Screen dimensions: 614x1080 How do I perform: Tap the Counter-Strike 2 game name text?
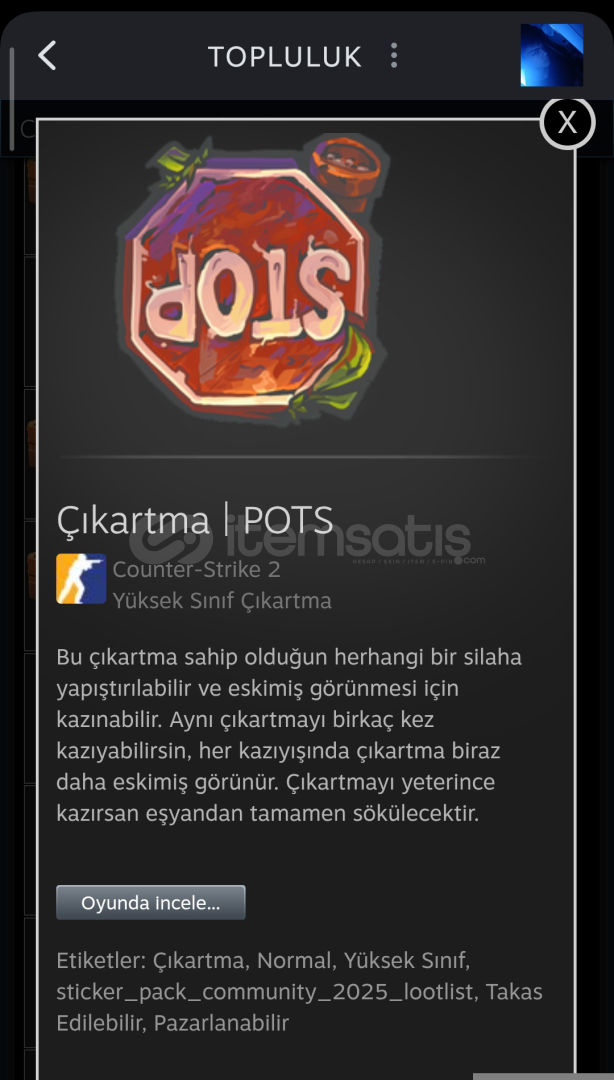tap(196, 570)
